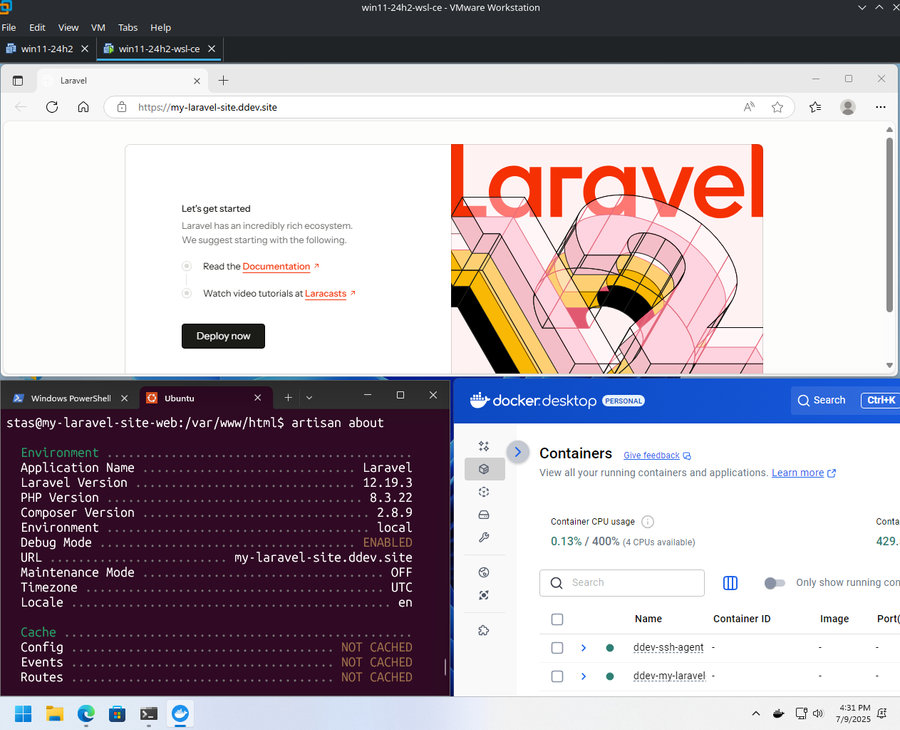Expand the ddev-ssh-agent container row
The width and height of the screenshot is (900, 730).
583,647
